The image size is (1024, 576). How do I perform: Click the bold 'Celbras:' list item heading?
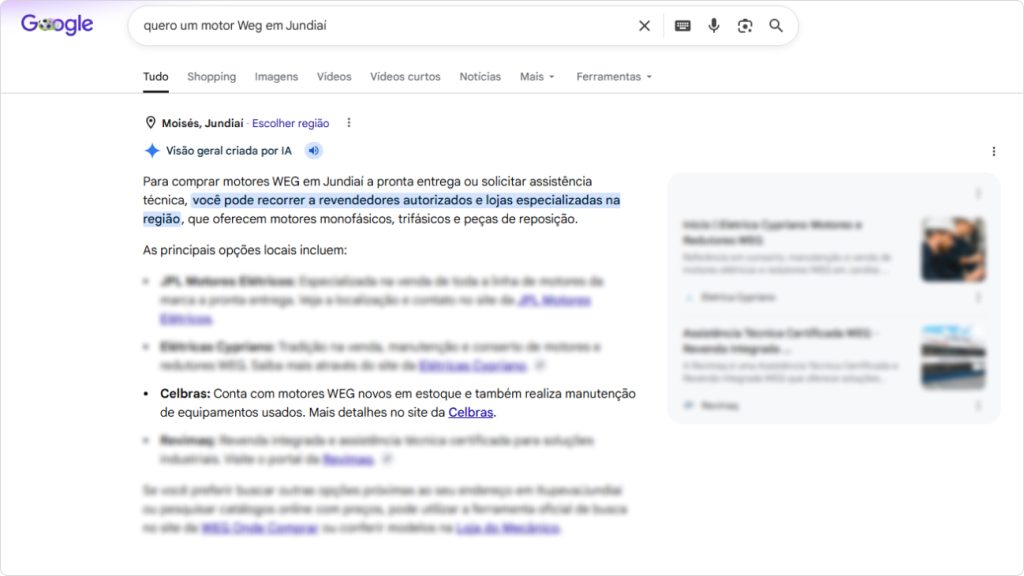pos(185,393)
